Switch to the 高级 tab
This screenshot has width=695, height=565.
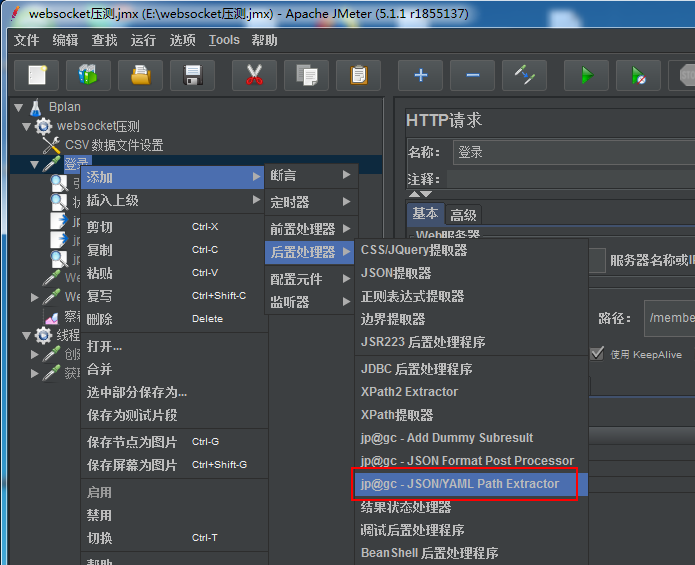coord(463,215)
